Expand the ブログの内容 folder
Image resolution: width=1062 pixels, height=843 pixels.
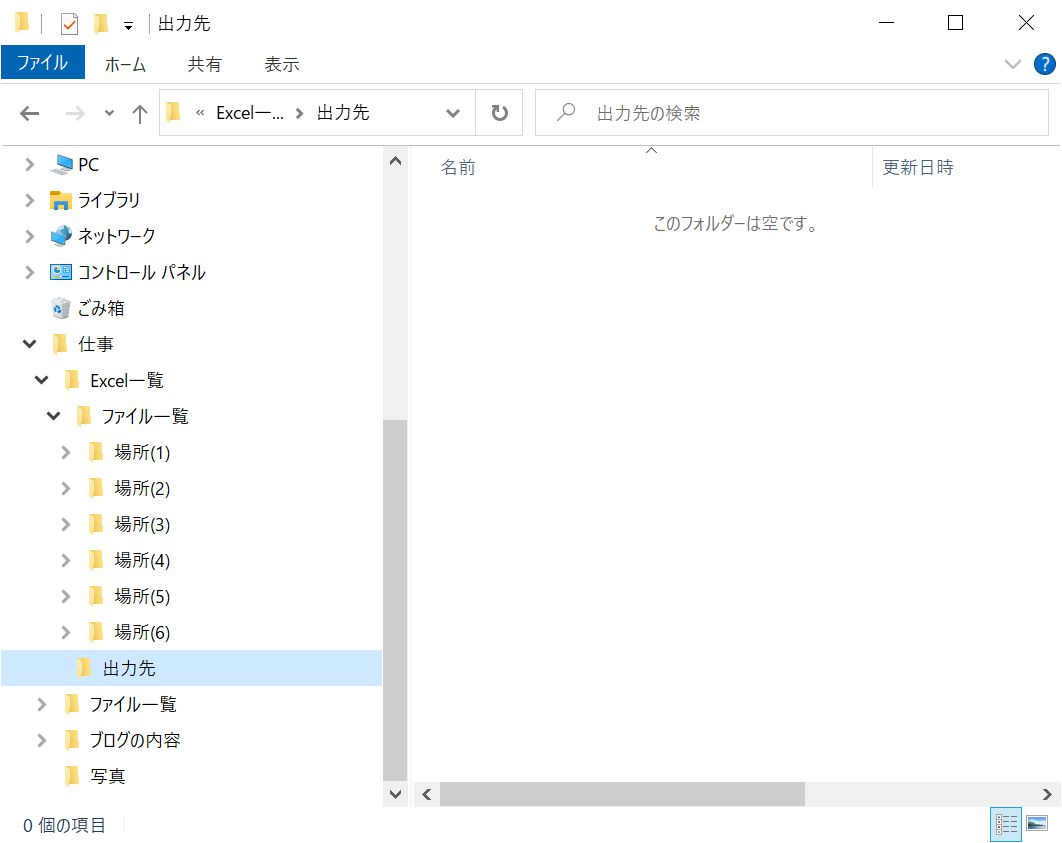pos(42,740)
